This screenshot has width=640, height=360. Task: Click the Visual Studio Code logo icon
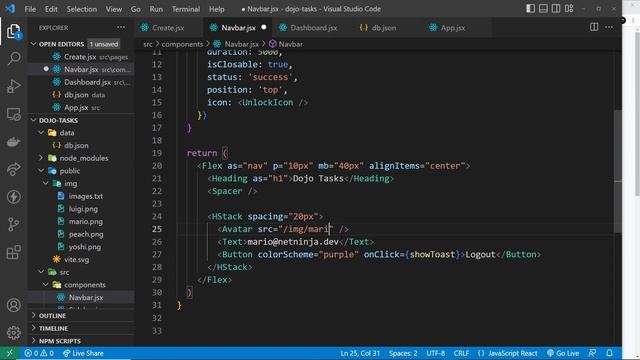pos(10,9)
